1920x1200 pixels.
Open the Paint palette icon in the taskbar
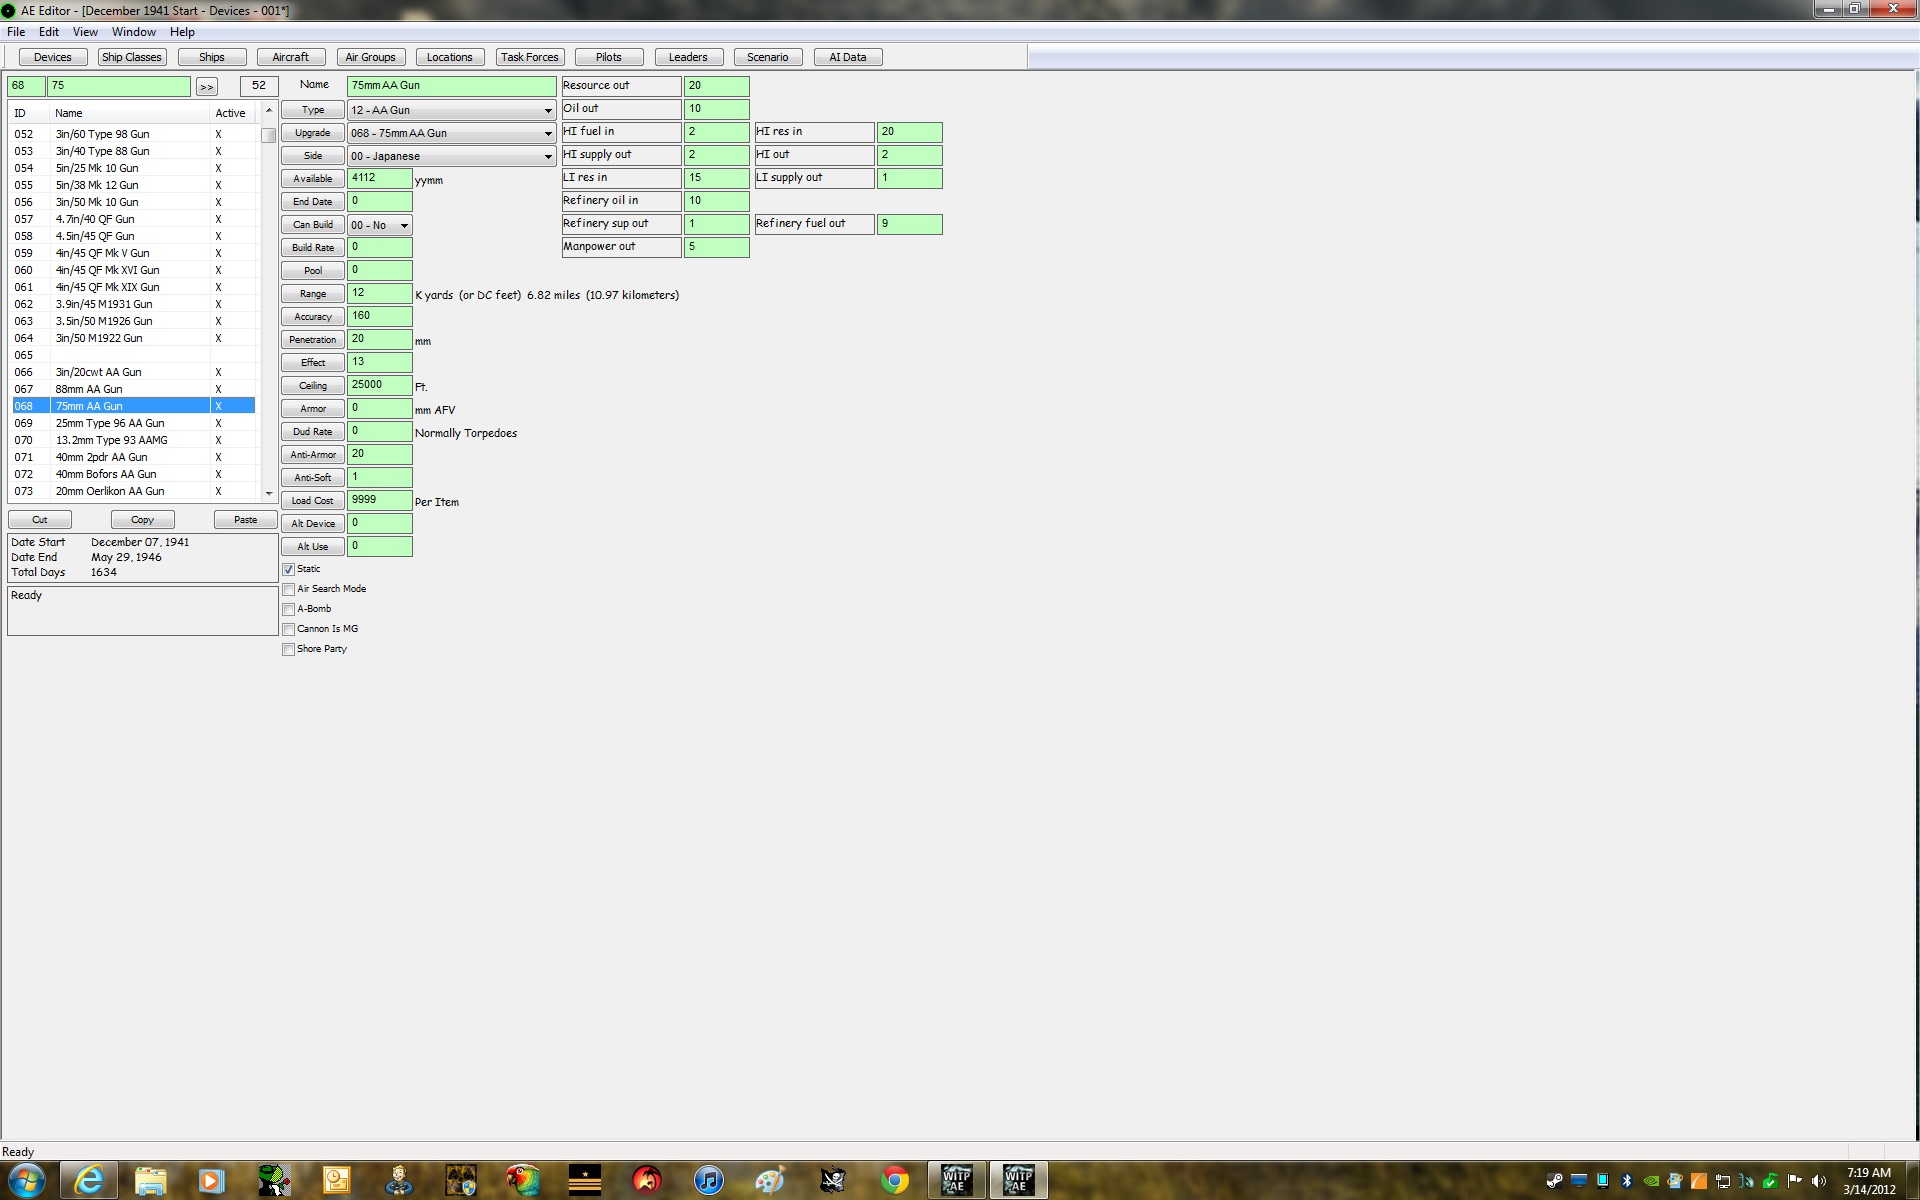click(769, 1180)
